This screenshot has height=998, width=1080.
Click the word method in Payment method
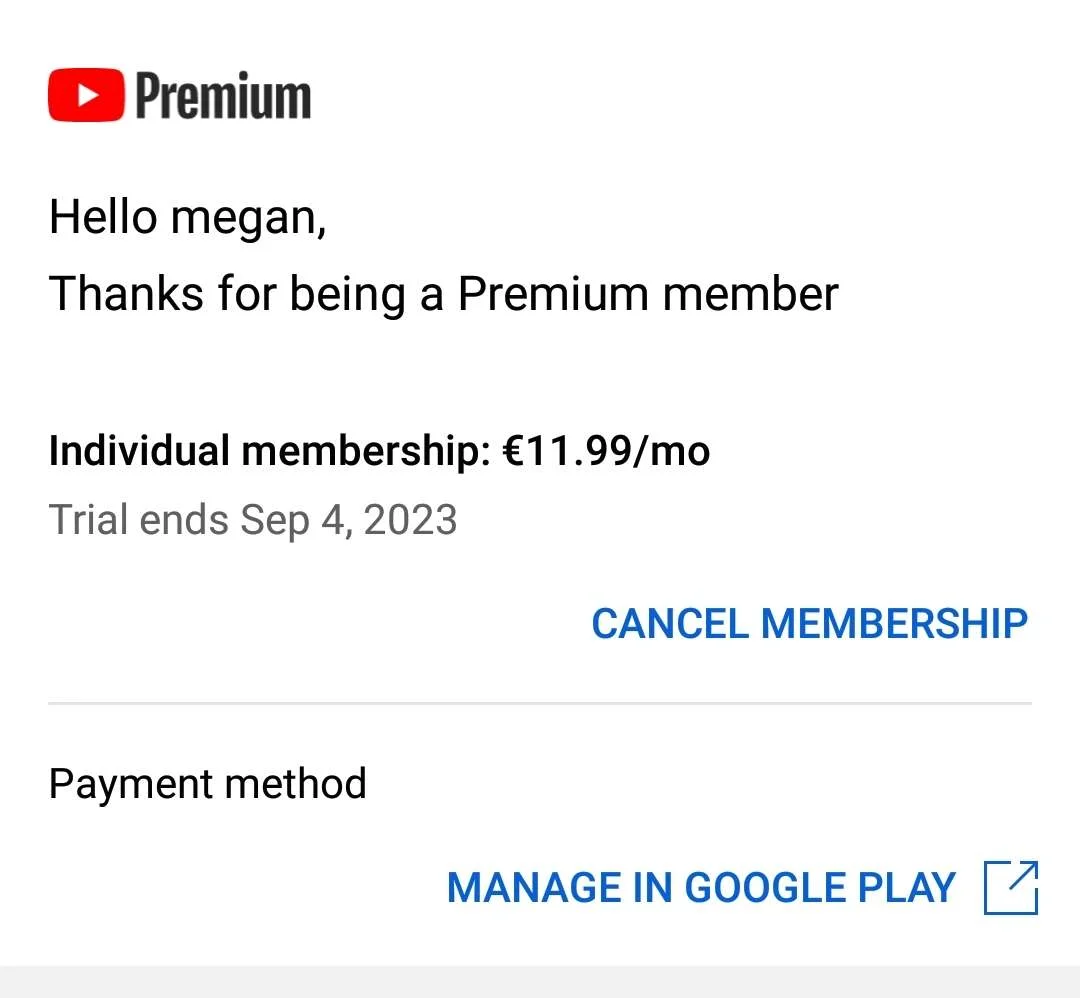point(295,783)
